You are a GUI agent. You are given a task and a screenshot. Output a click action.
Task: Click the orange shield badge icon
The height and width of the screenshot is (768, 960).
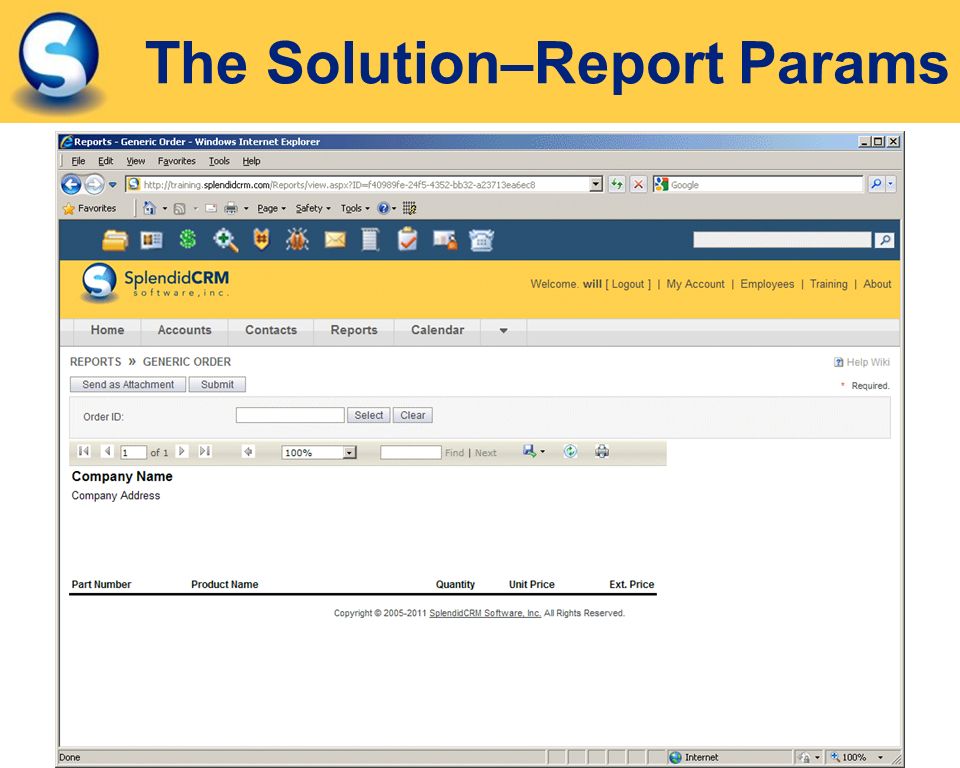point(261,239)
